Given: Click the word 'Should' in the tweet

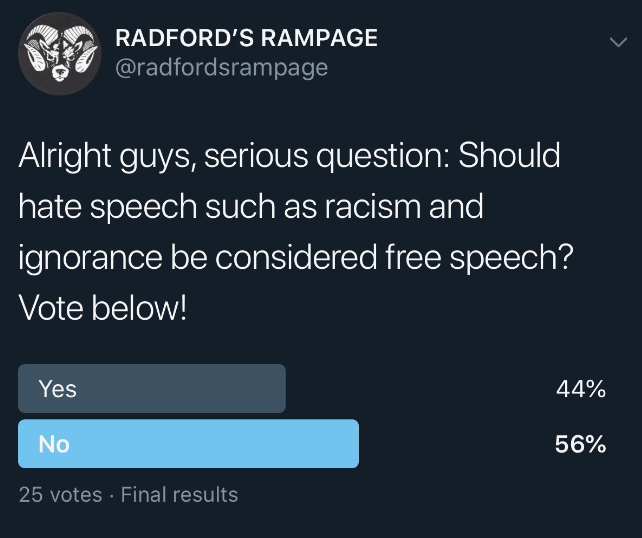Looking at the screenshot, I should pyautogui.click(x=509, y=155).
